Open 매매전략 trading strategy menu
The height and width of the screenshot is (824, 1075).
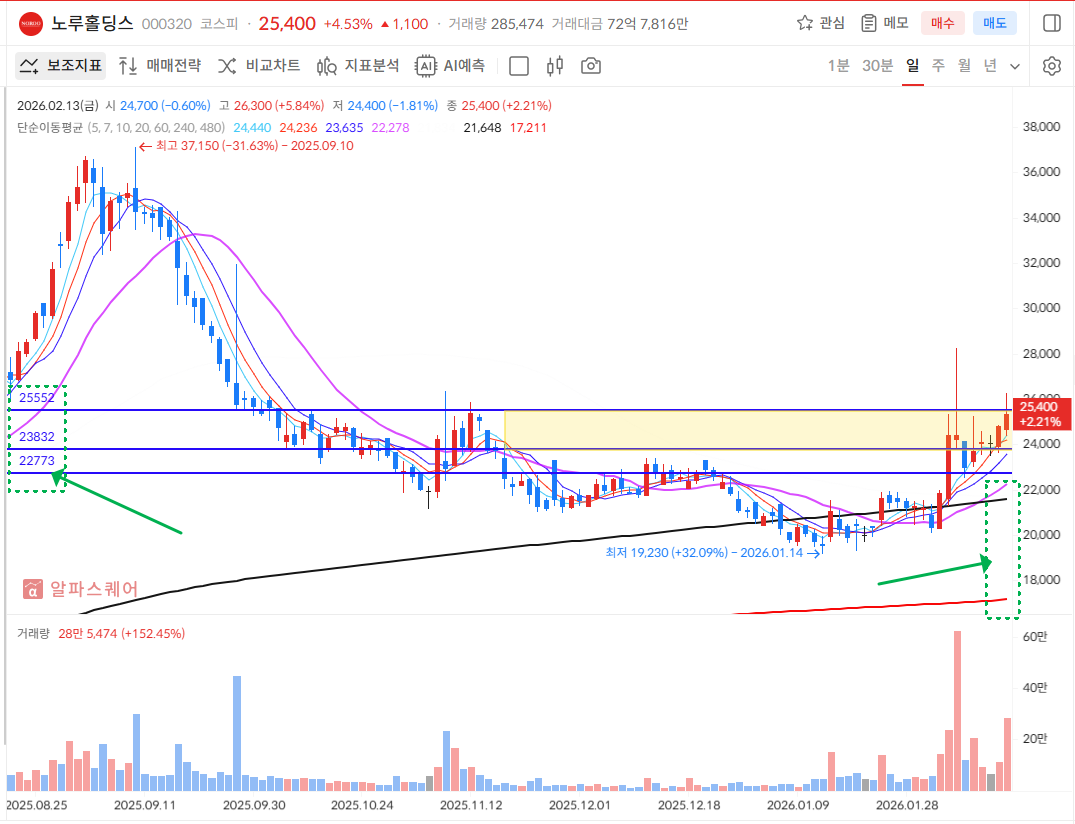160,66
